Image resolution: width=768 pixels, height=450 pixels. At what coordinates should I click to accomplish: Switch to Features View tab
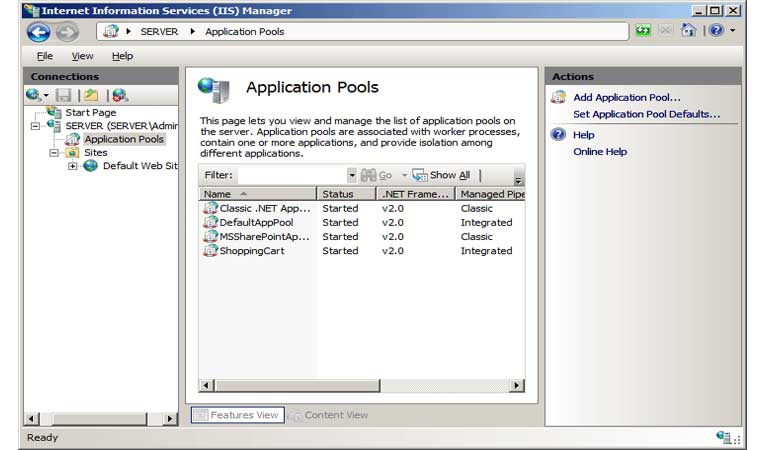pyautogui.click(x=238, y=415)
